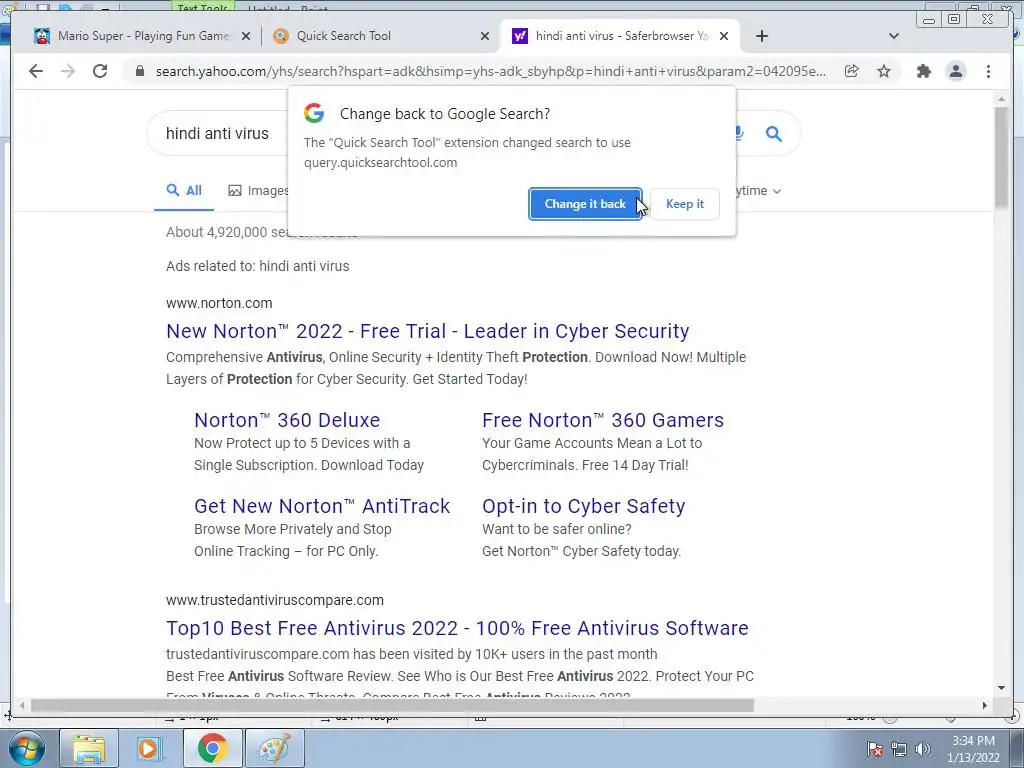1024x768 pixels.
Task: Close the hindi anti virus tab
Action: click(724, 36)
